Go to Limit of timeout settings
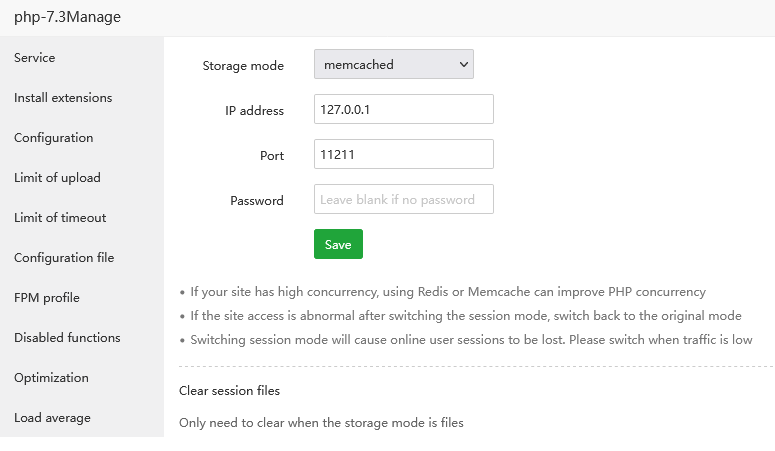The image size is (775, 451). [x=60, y=218]
